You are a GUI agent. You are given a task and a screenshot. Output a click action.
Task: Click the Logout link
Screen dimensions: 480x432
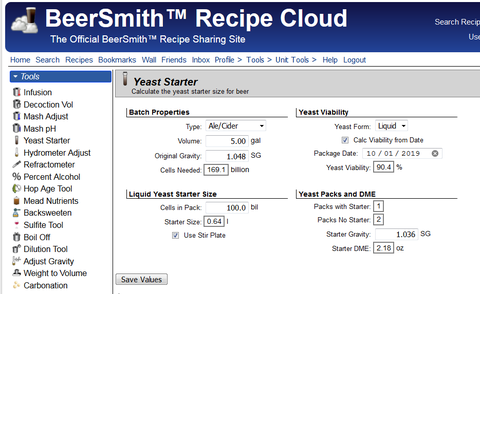355,60
